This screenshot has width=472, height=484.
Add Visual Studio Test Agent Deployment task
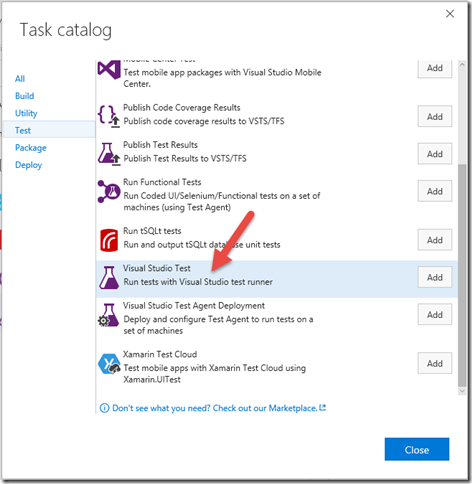[x=435, y=314]
